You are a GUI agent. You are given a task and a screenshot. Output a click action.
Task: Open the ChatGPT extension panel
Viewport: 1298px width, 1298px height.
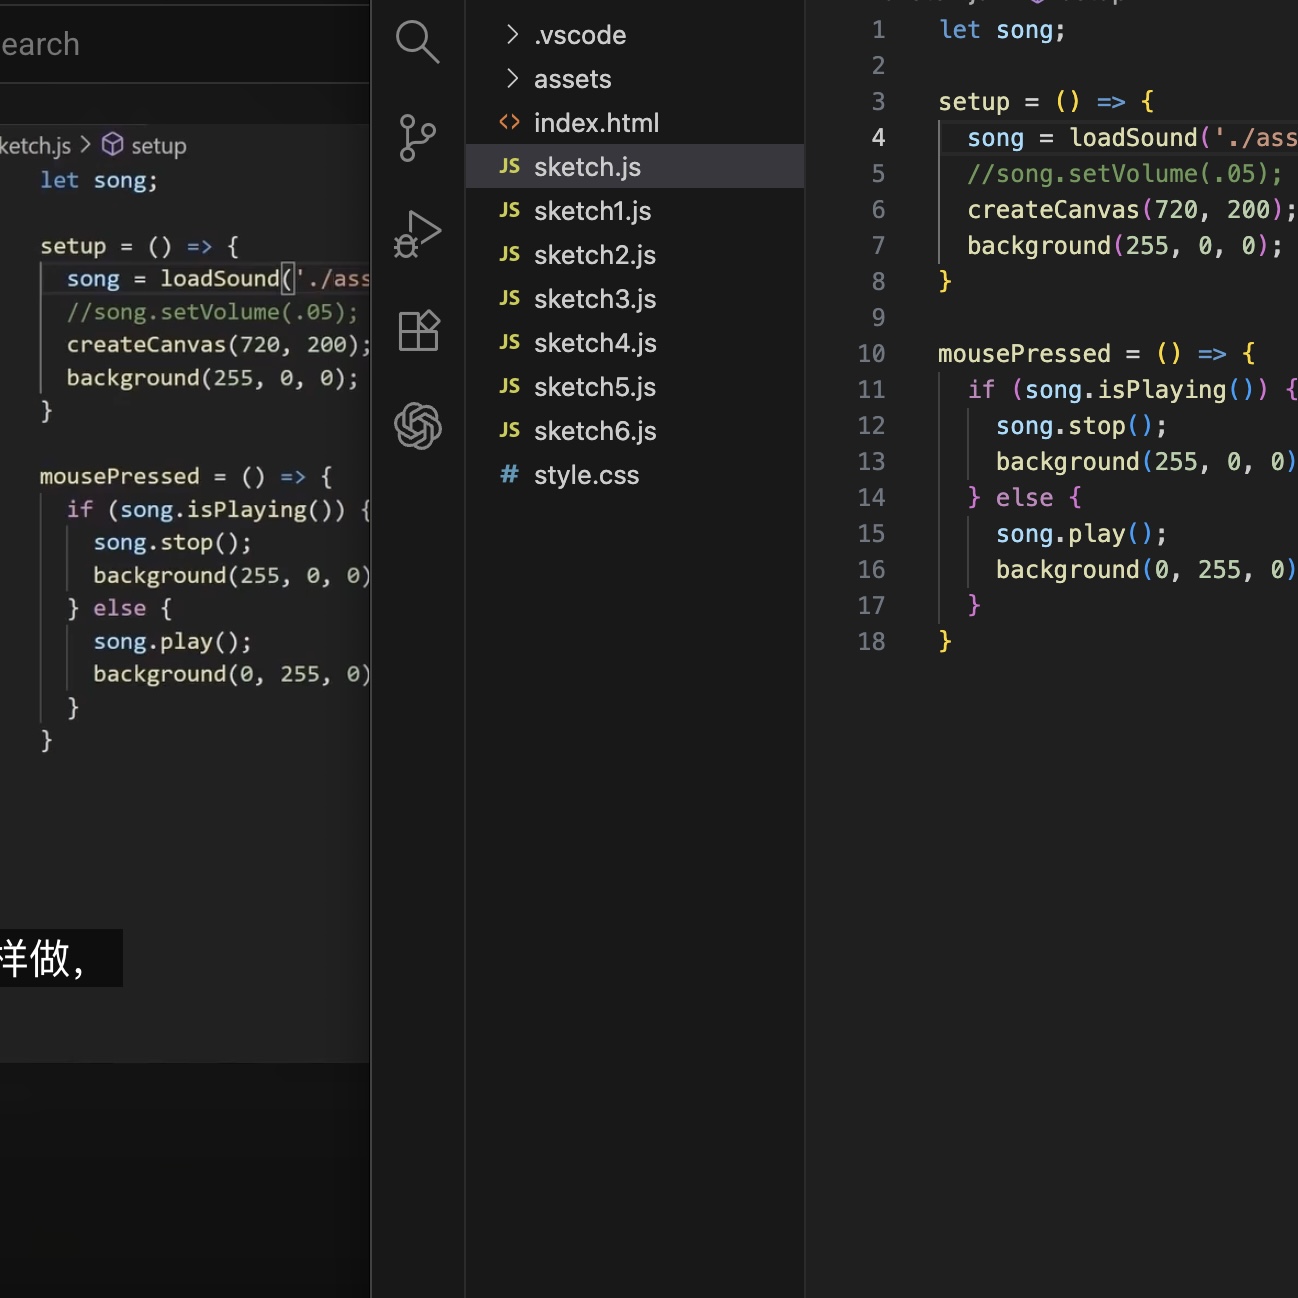(418, 426)
